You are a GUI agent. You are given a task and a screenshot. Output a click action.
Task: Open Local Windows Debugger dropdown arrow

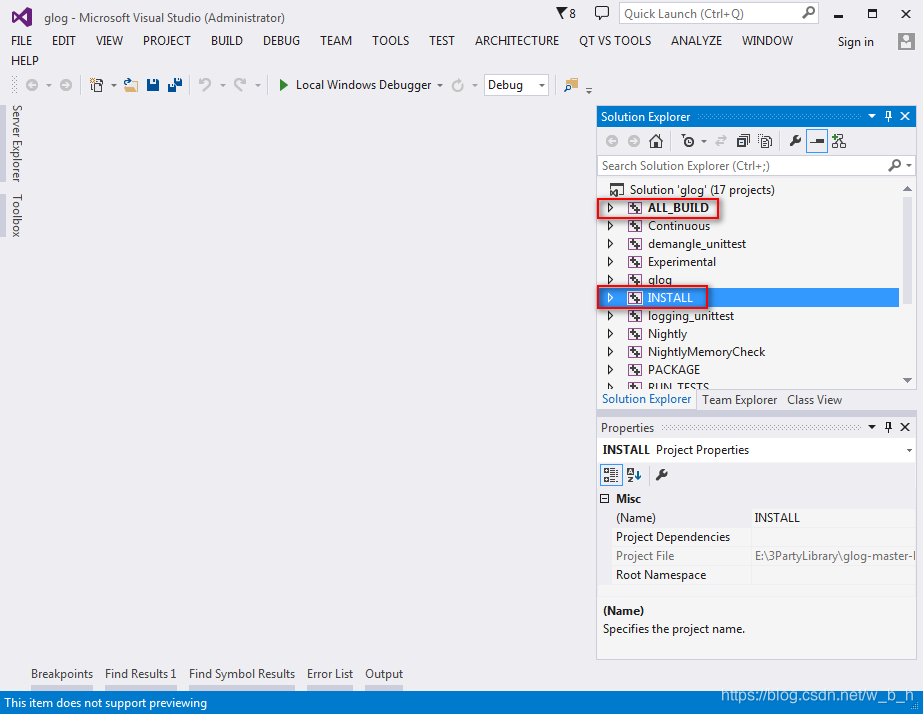click(440, 85)
